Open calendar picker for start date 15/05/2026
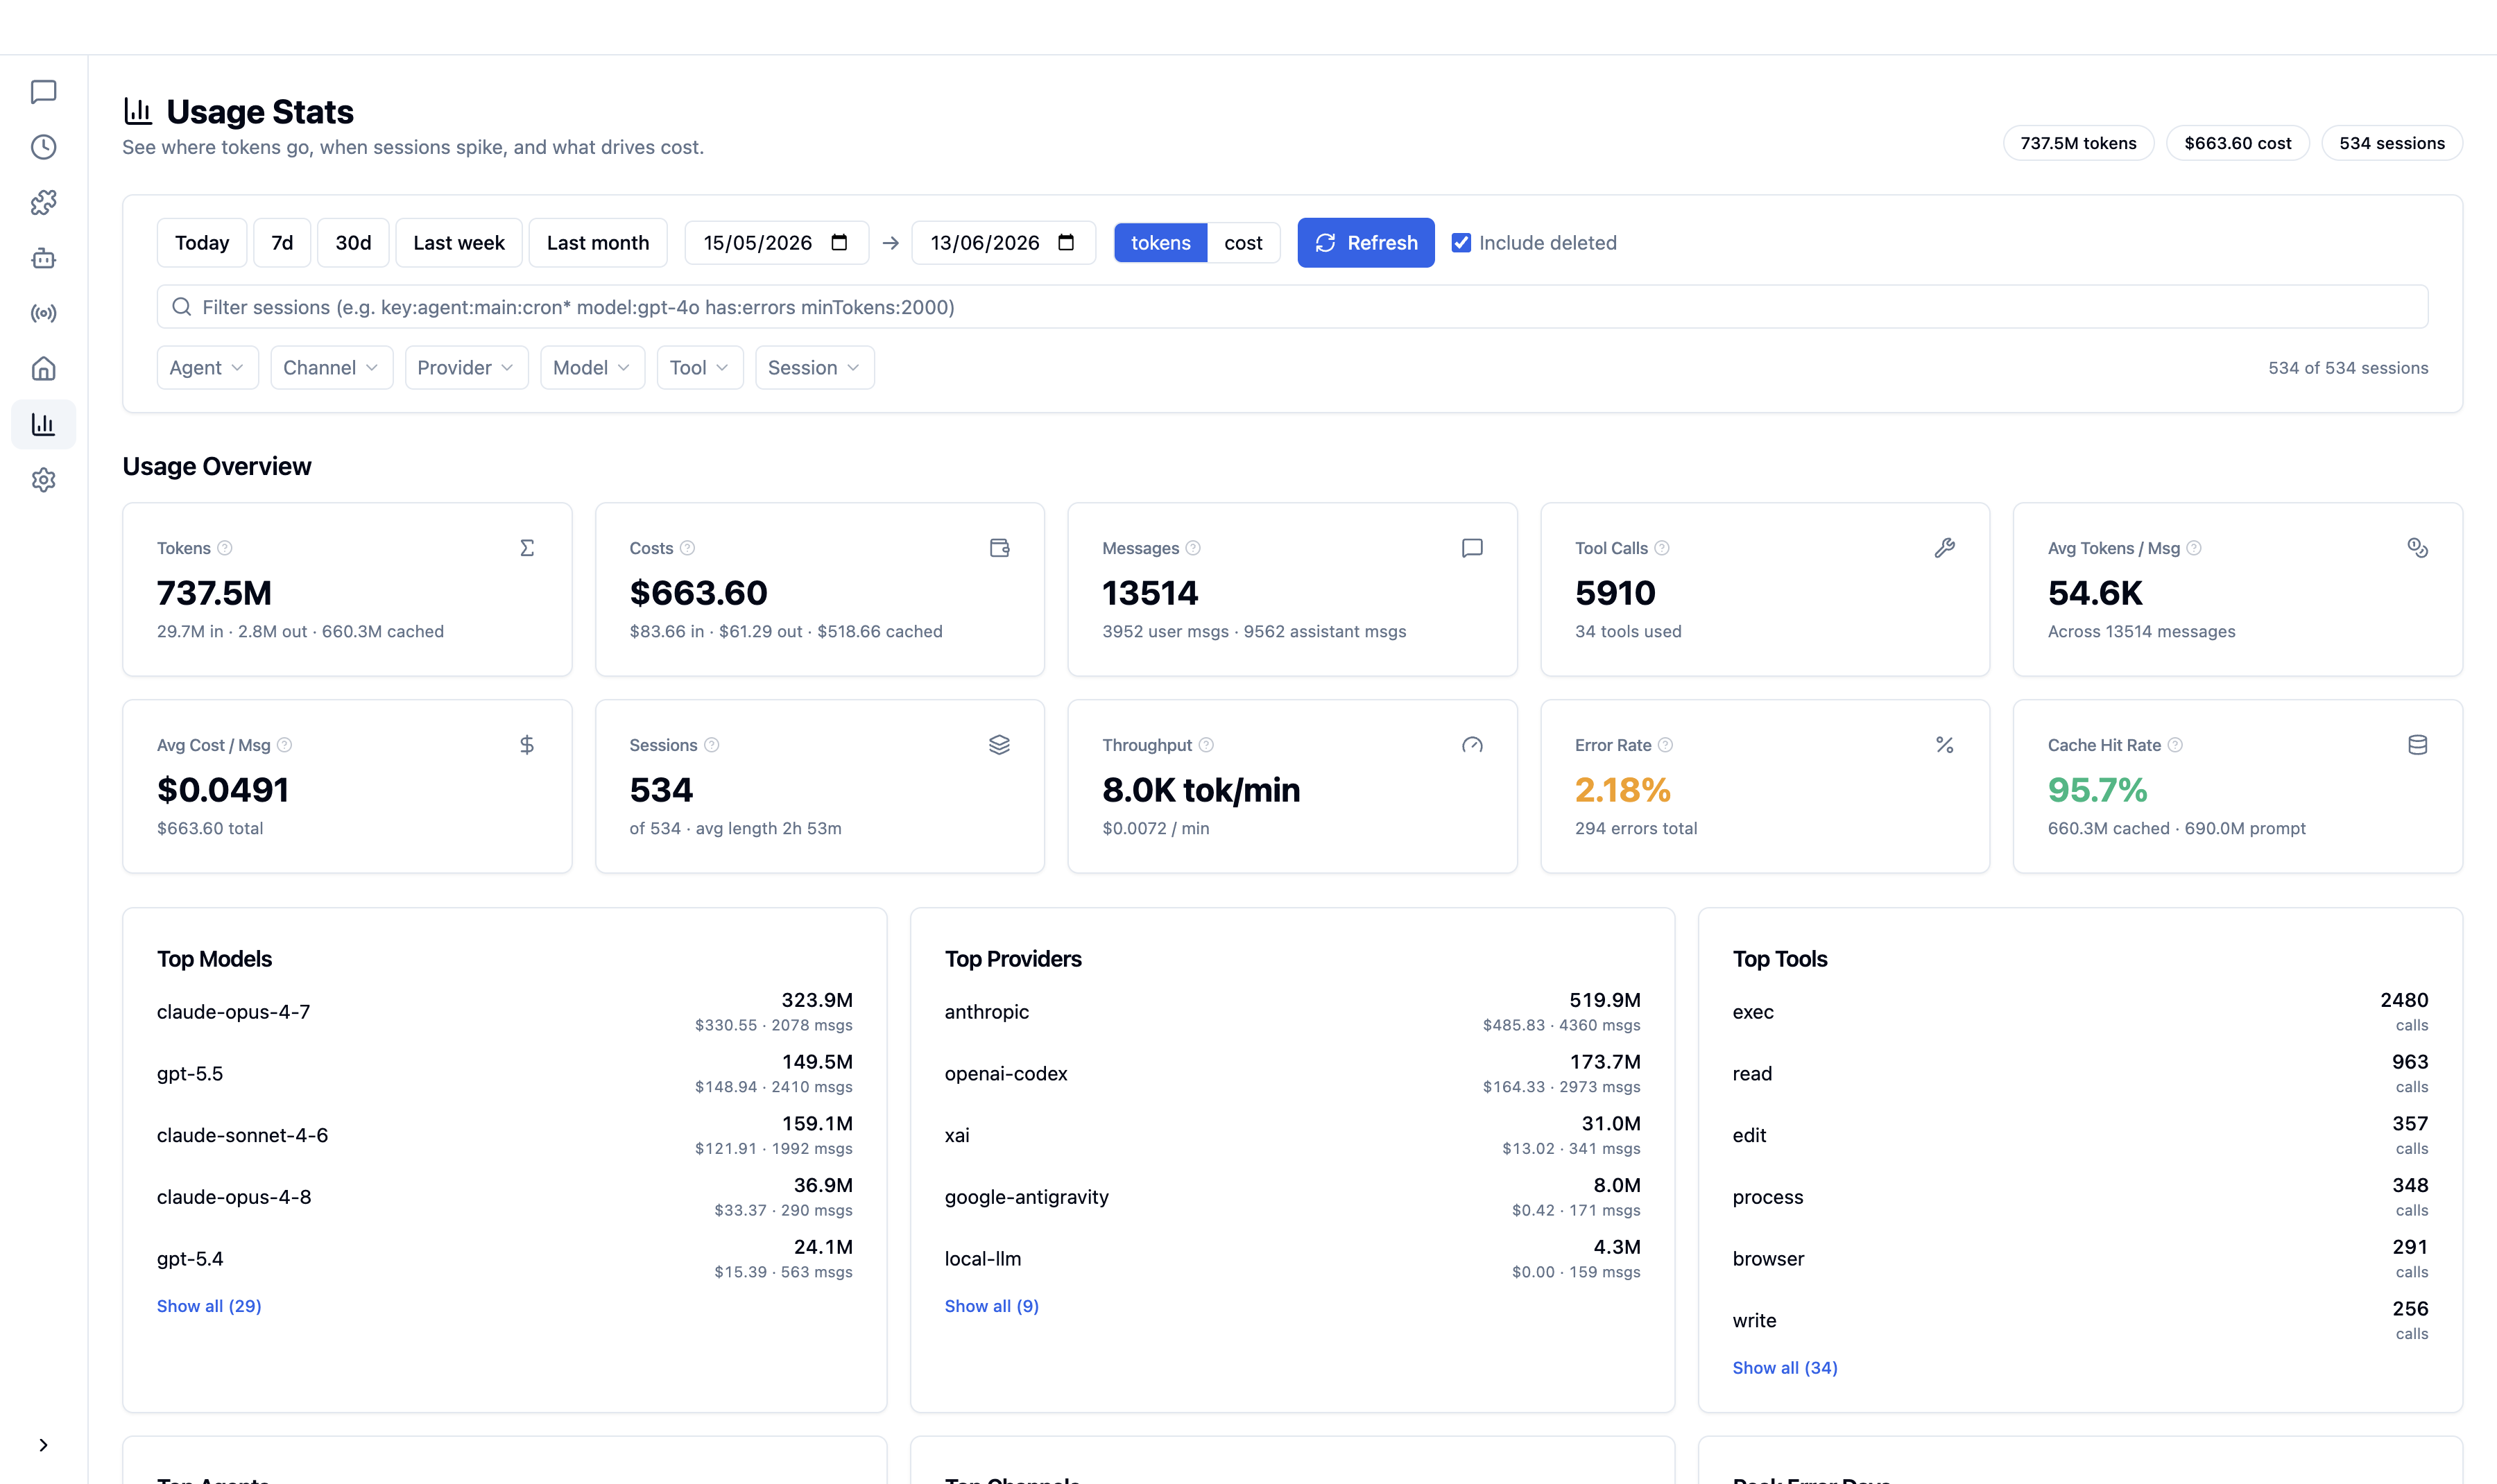The height and width of the screenshot is (1484, 2497). coord(839,243)
